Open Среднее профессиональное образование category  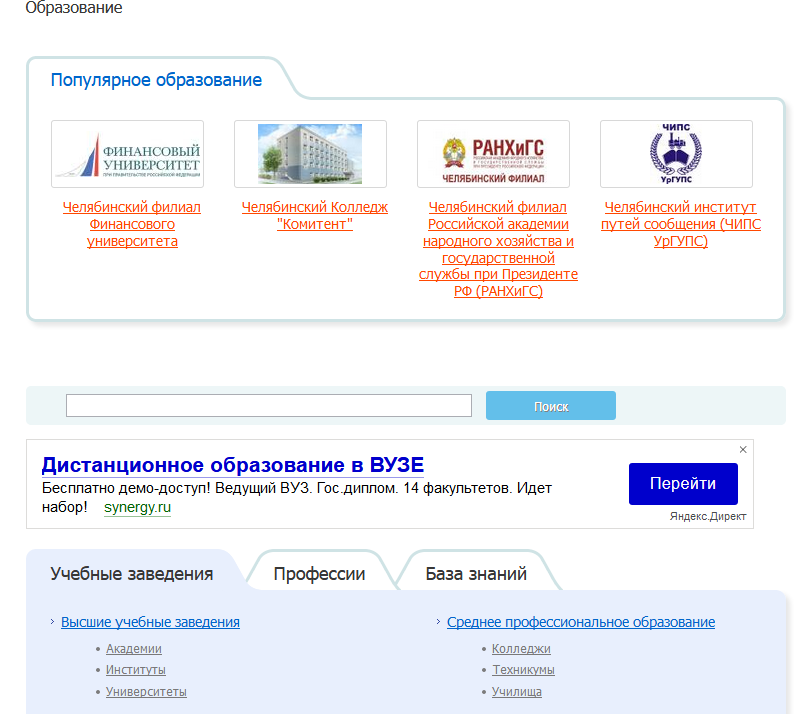click(x=581, y=622)
